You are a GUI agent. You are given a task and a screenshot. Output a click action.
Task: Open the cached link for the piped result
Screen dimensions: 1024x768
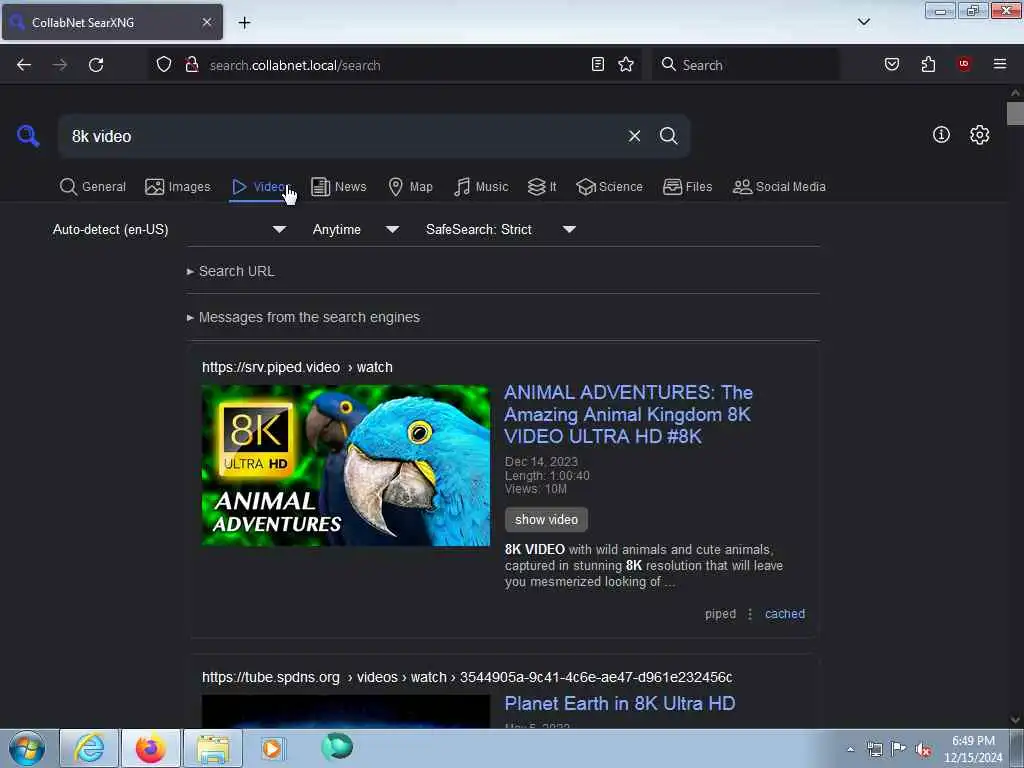(x=785, y=614)
